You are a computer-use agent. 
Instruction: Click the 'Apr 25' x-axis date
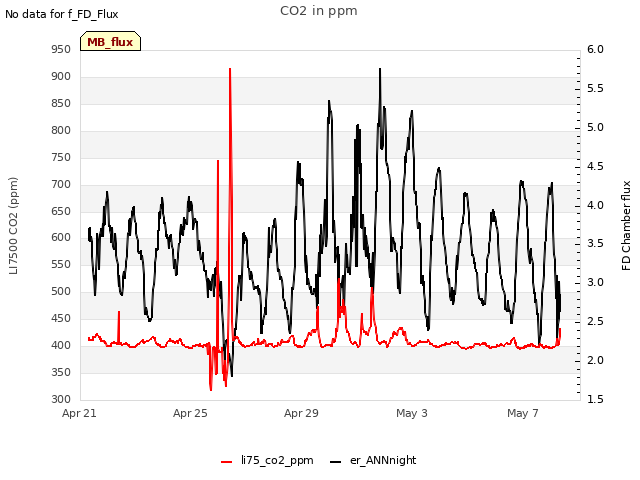pyautogui.click(x=190, y=413)
